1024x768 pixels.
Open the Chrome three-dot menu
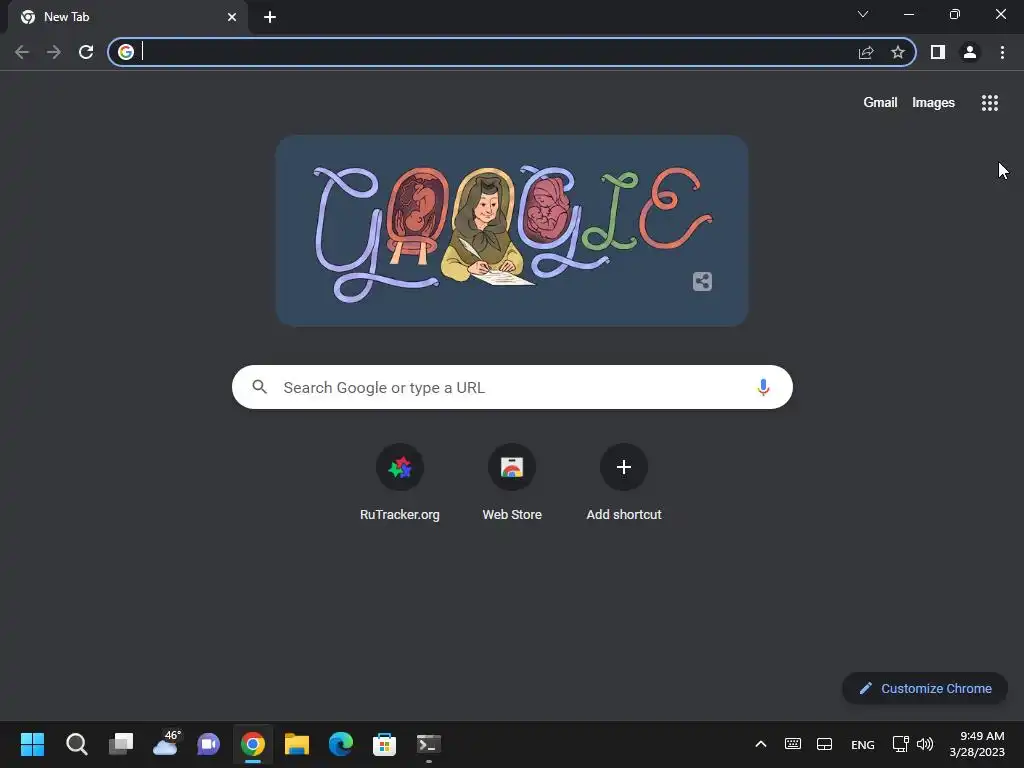click(1002, 52)
